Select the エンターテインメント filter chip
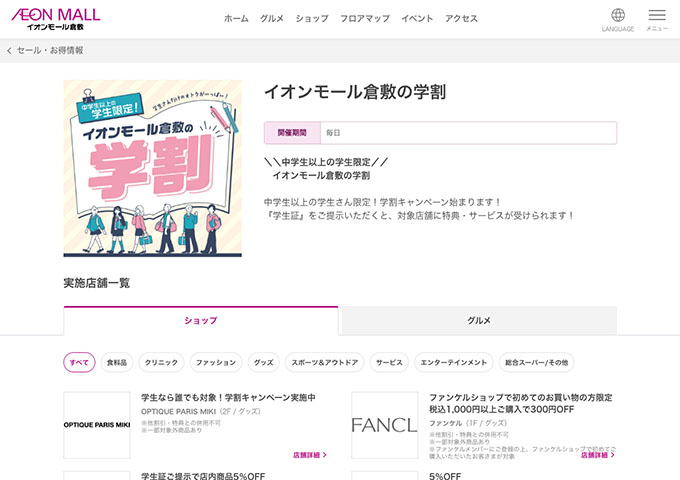 (454, 362)
